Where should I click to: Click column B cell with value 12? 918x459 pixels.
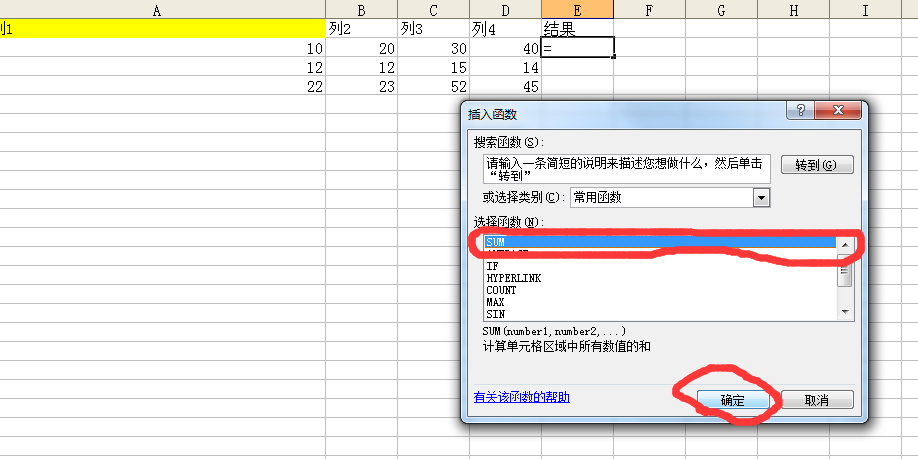coord(362,67)
